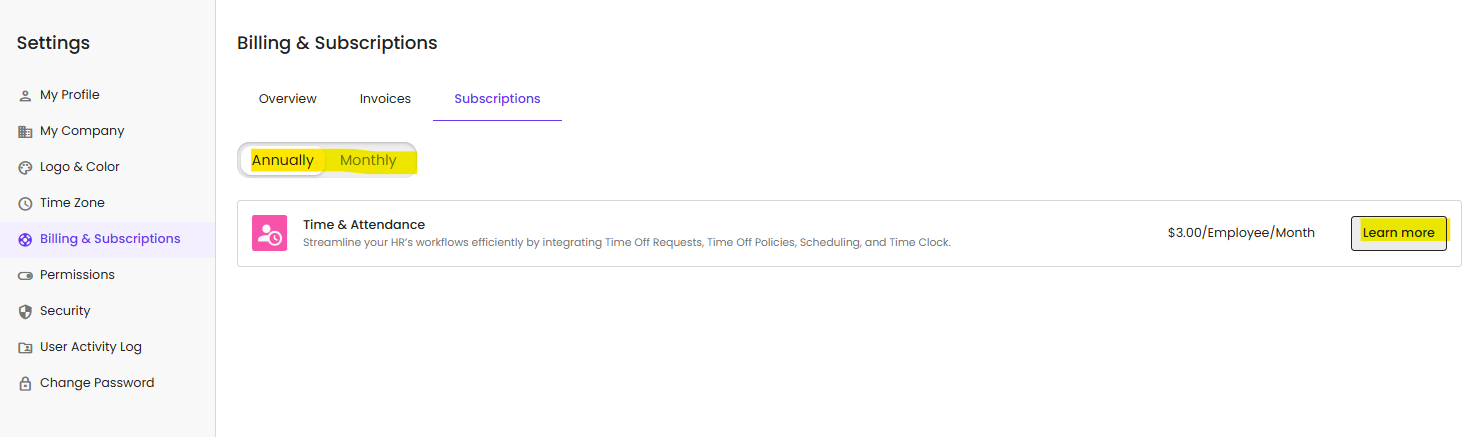Viewport: 1462px width, 437px height.
Task: Click the Time Zone clock icon
Action: point(26,204)
